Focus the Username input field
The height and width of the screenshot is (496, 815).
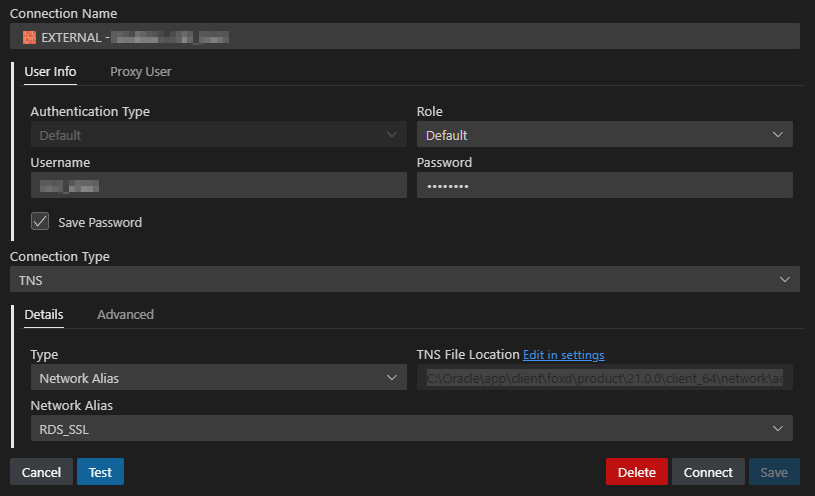pos(218,186)
